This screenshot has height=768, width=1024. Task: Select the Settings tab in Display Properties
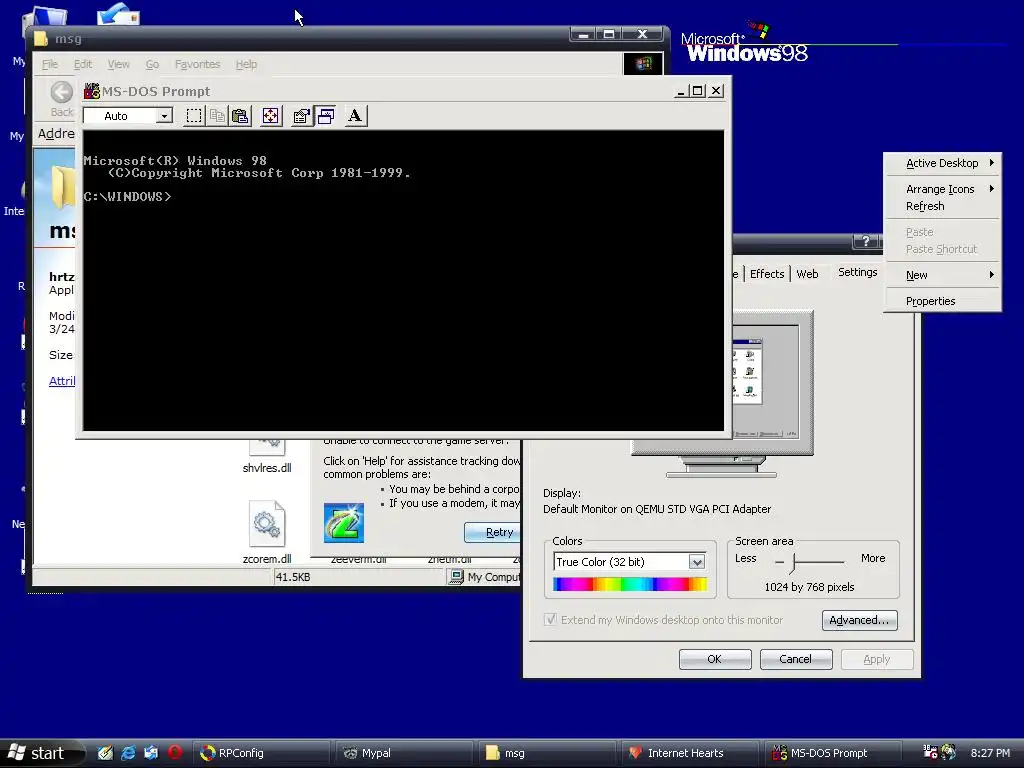click(857, 272)
